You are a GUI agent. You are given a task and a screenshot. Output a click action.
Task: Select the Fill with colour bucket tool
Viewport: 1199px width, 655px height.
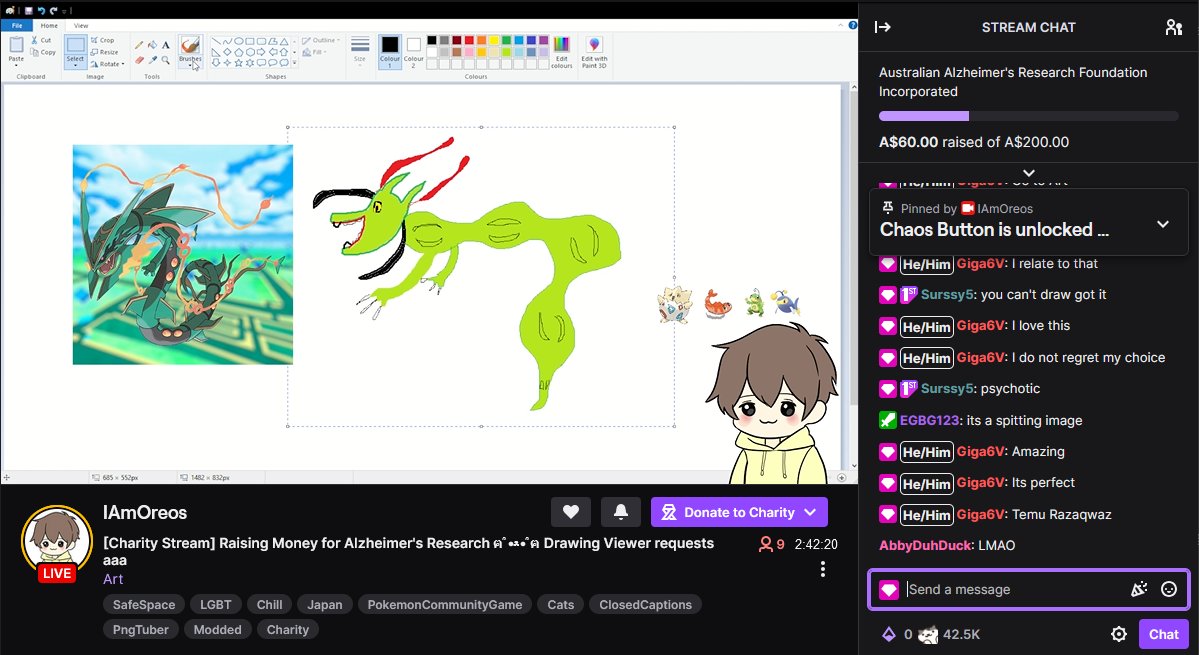click(x=152, y=45)
